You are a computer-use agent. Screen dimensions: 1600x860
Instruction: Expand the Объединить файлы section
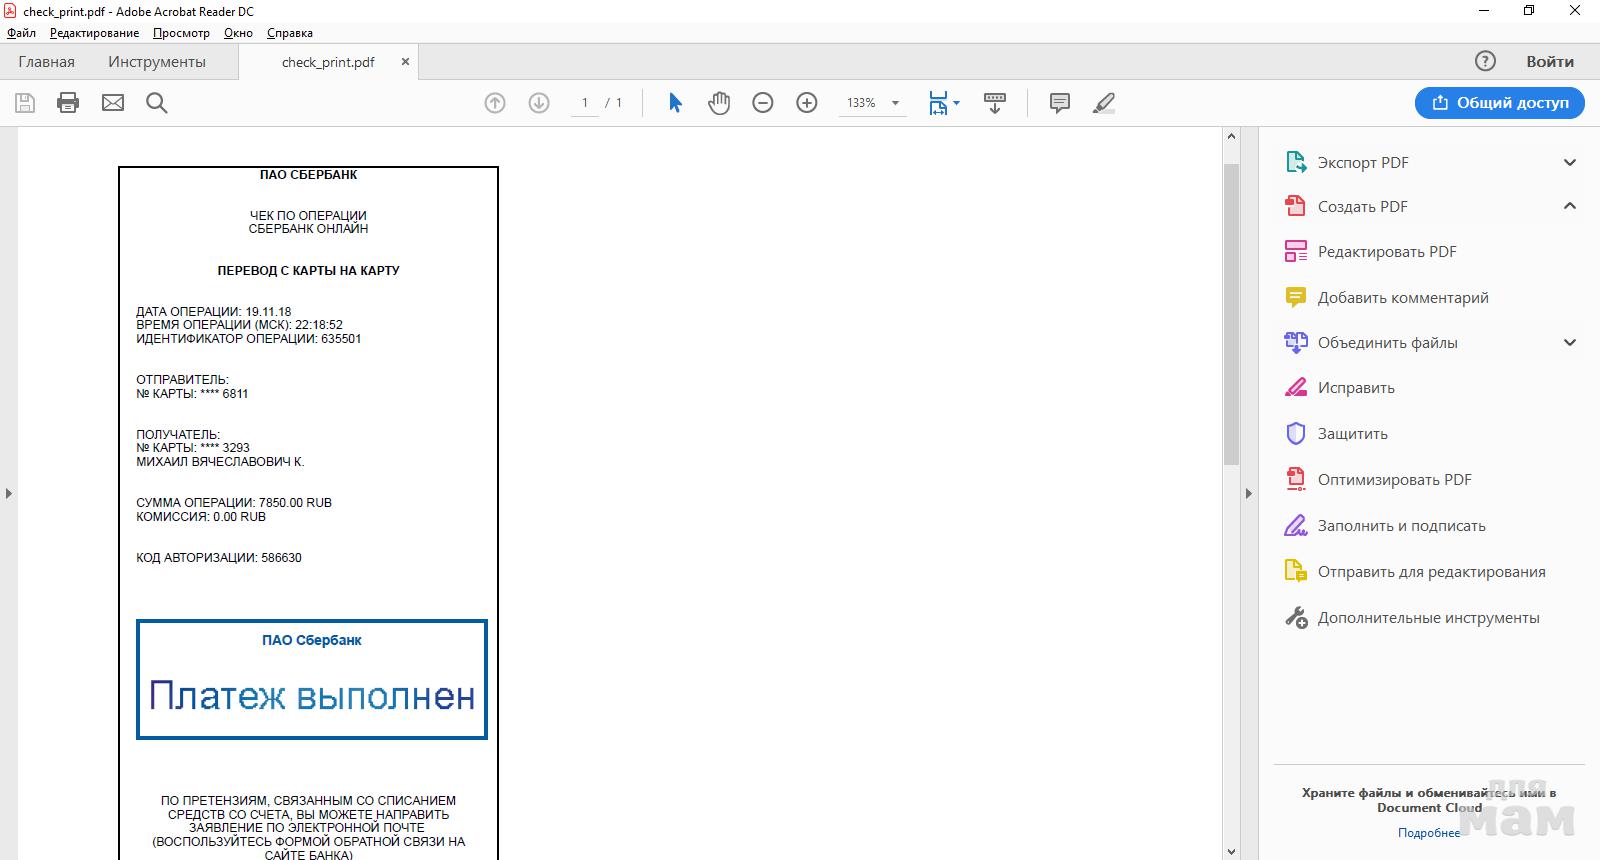point(1569,342)
